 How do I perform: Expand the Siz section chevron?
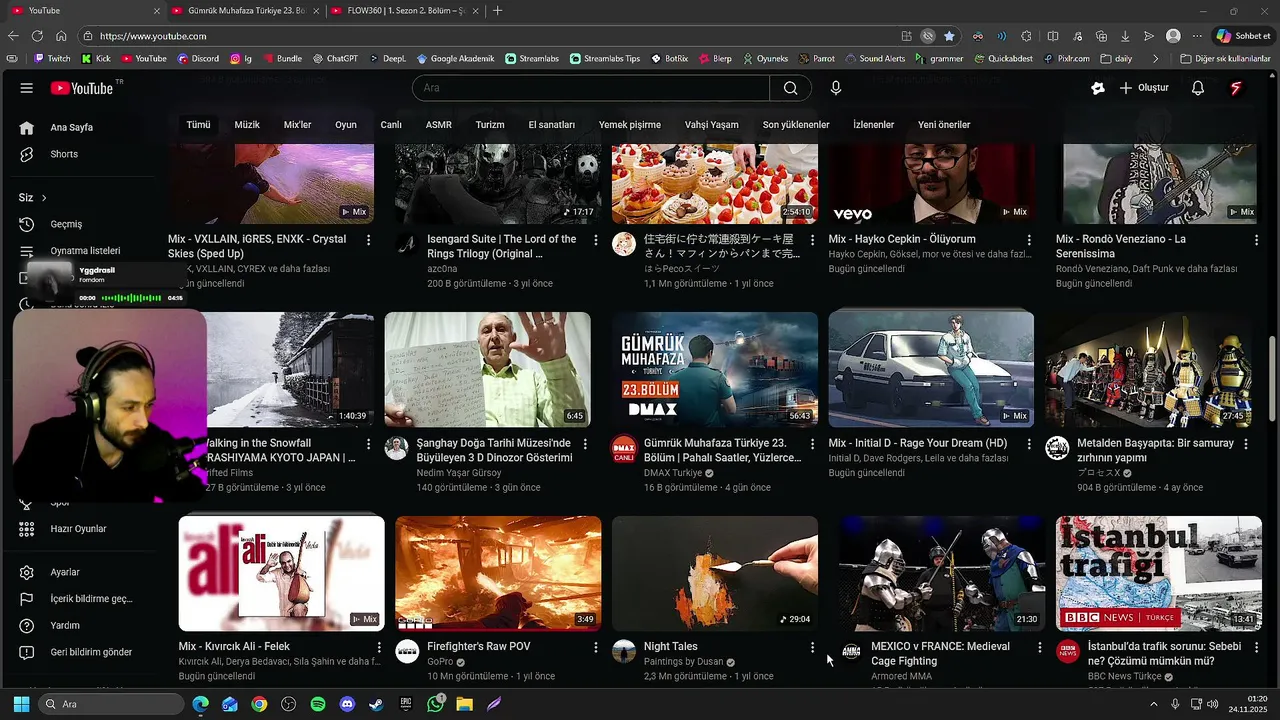(x=44, y=198)
